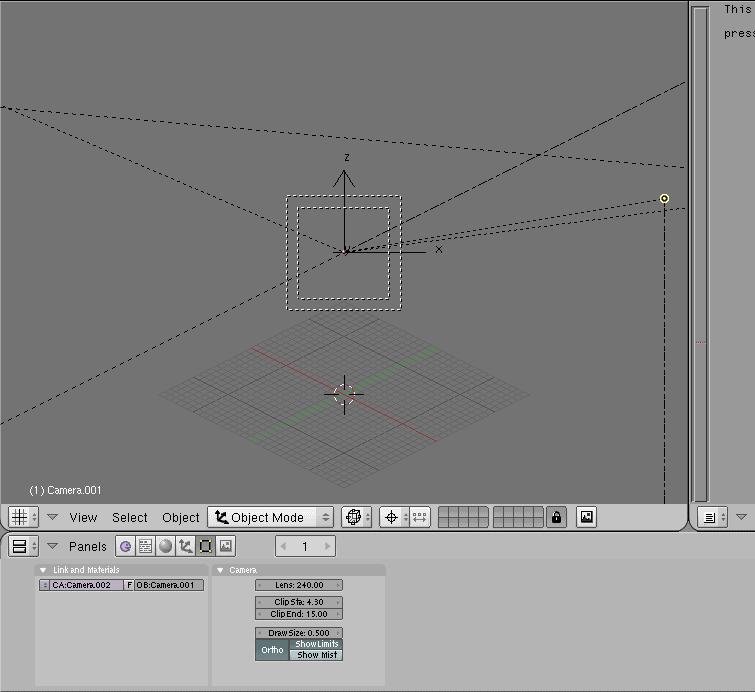The width and height of the screenshot is (755, 692).
Task: Click the ClipSta: 4.30 value
Action: [x=299, y=602]
